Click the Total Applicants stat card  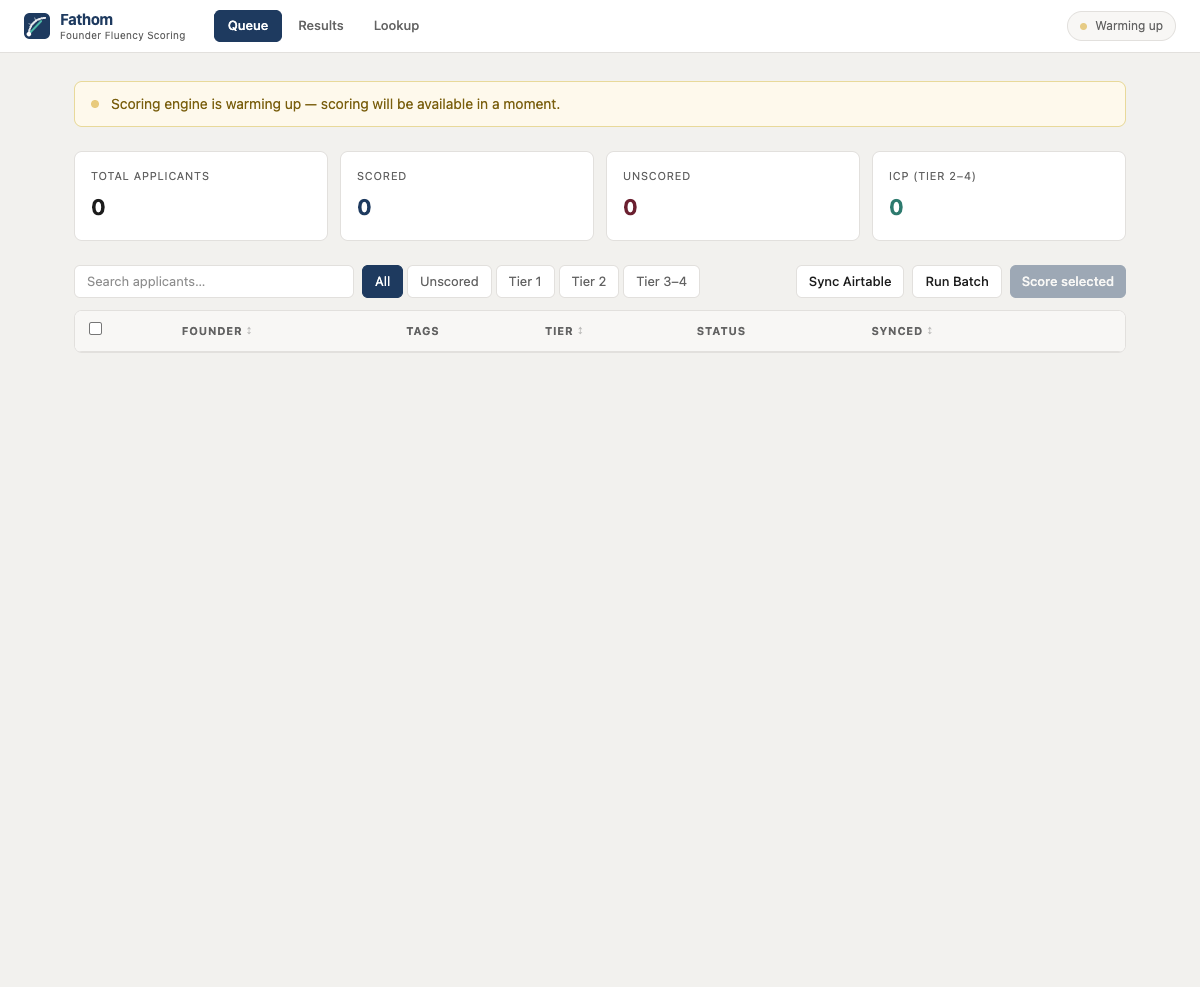coord(201,196)
